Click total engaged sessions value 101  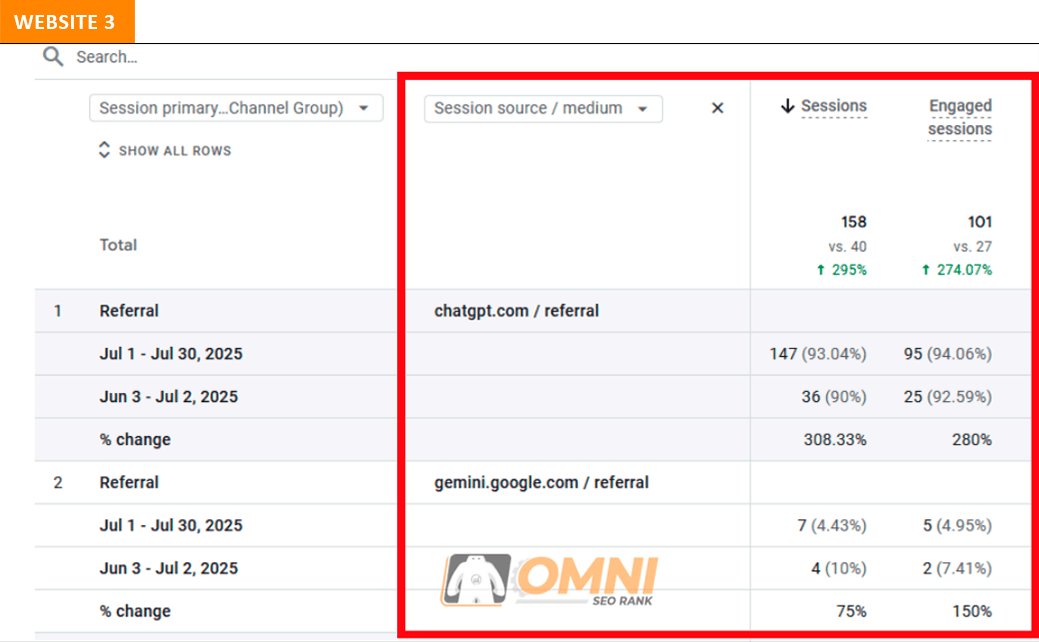tap(979, 222)
